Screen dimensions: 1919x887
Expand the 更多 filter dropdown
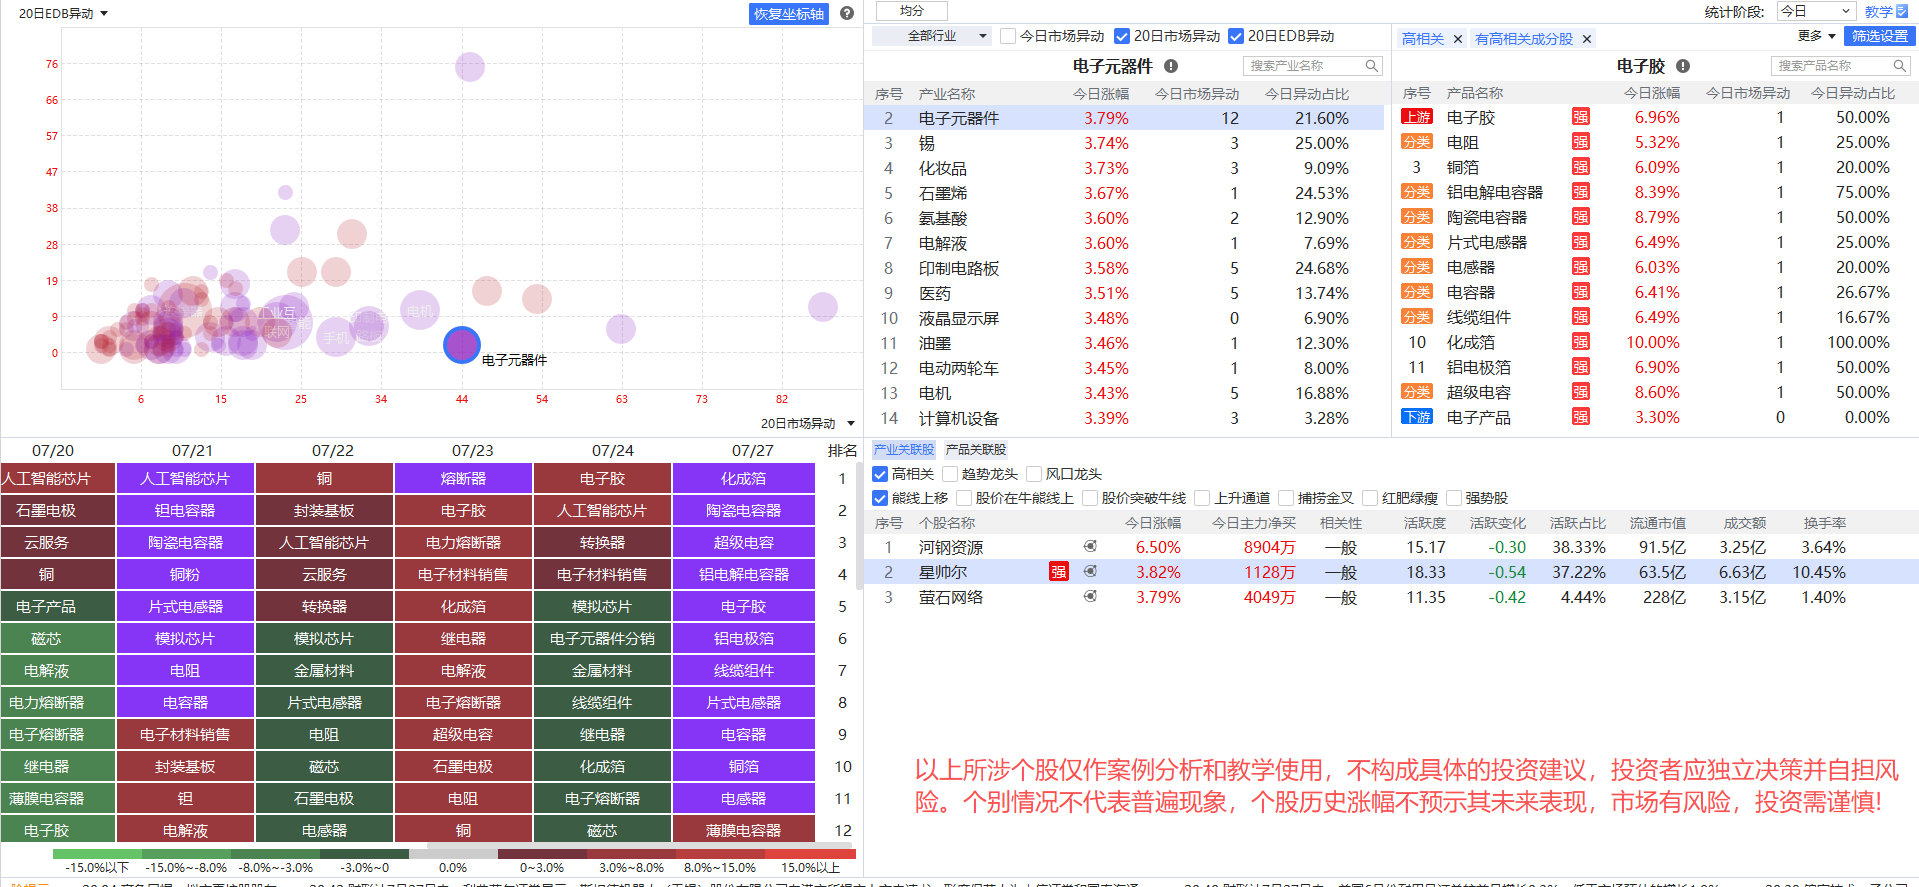pos(1816,36)
